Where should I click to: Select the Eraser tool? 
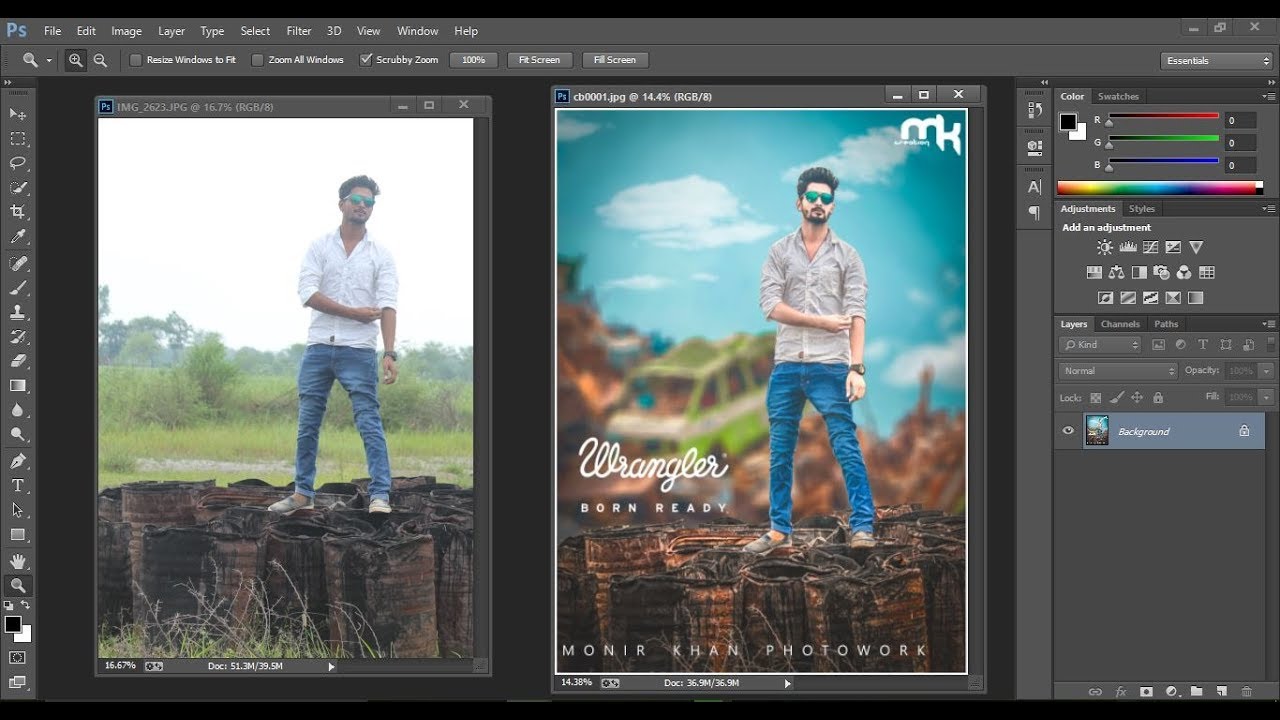pyautogui.click(x=18, y=361)
